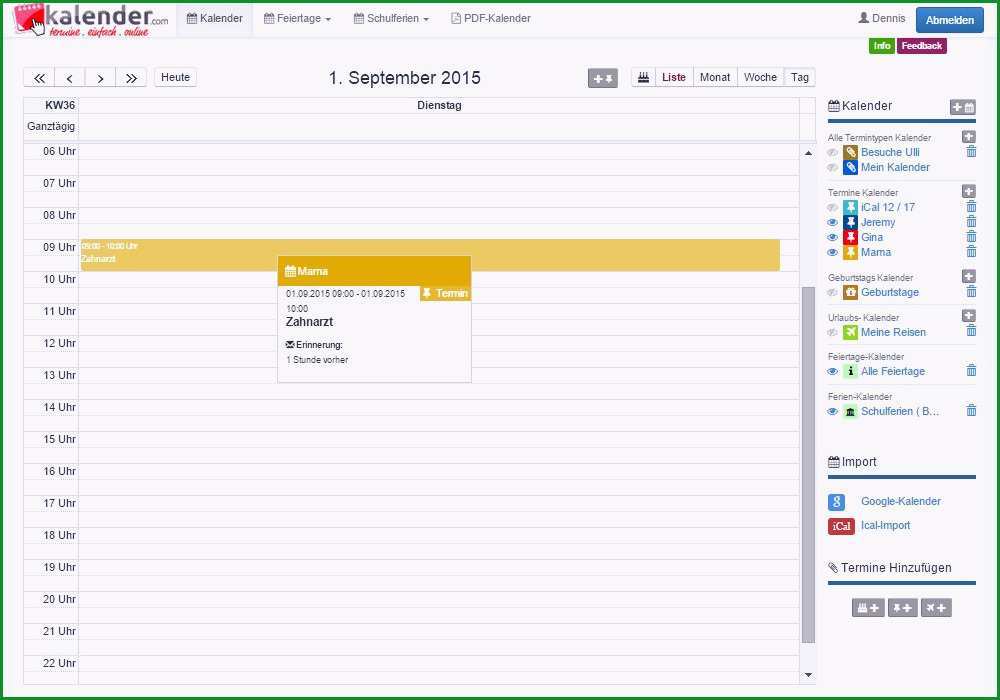Click the vertical scrollbar thumb
Viewport: 1000px width, 700px height.
coord(808,464)
